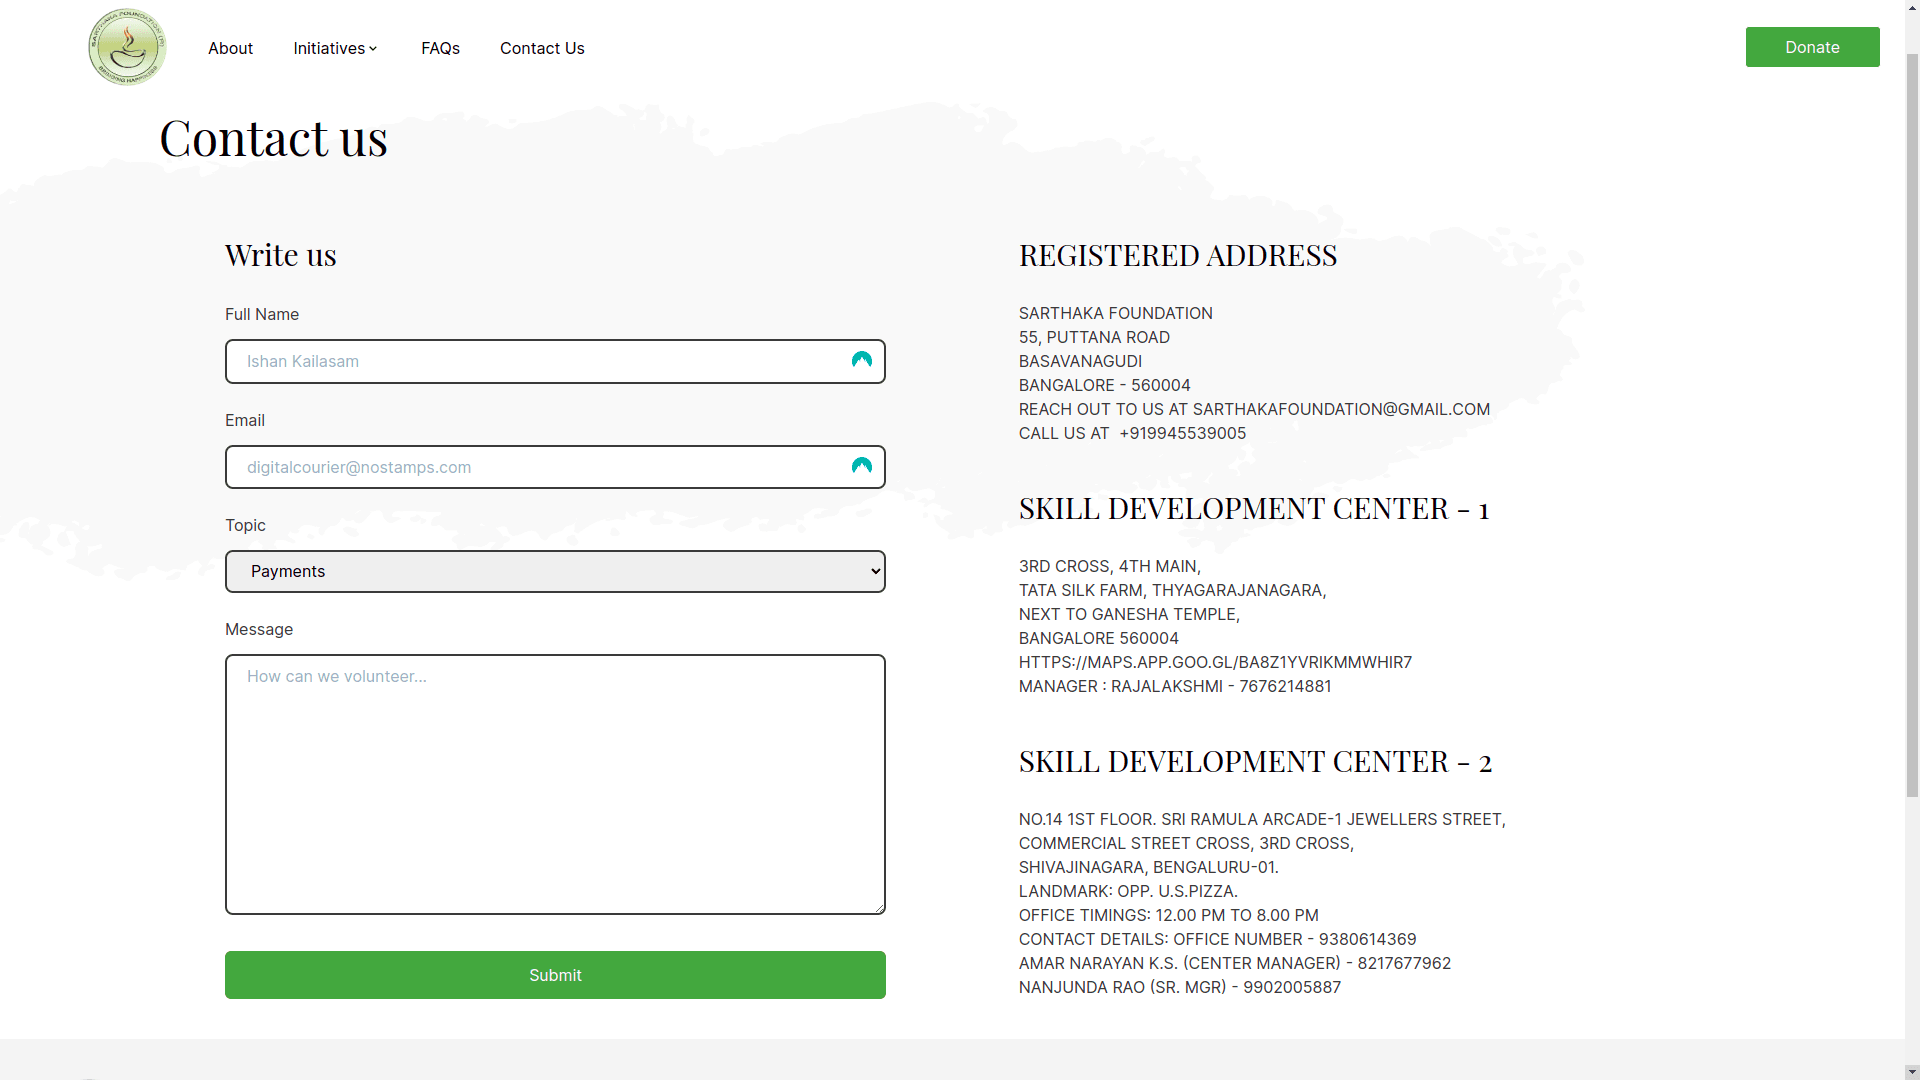Viewport: 1920px width, 1080px height.
Task: Click inside the Message text area
Action: [555, 784]
